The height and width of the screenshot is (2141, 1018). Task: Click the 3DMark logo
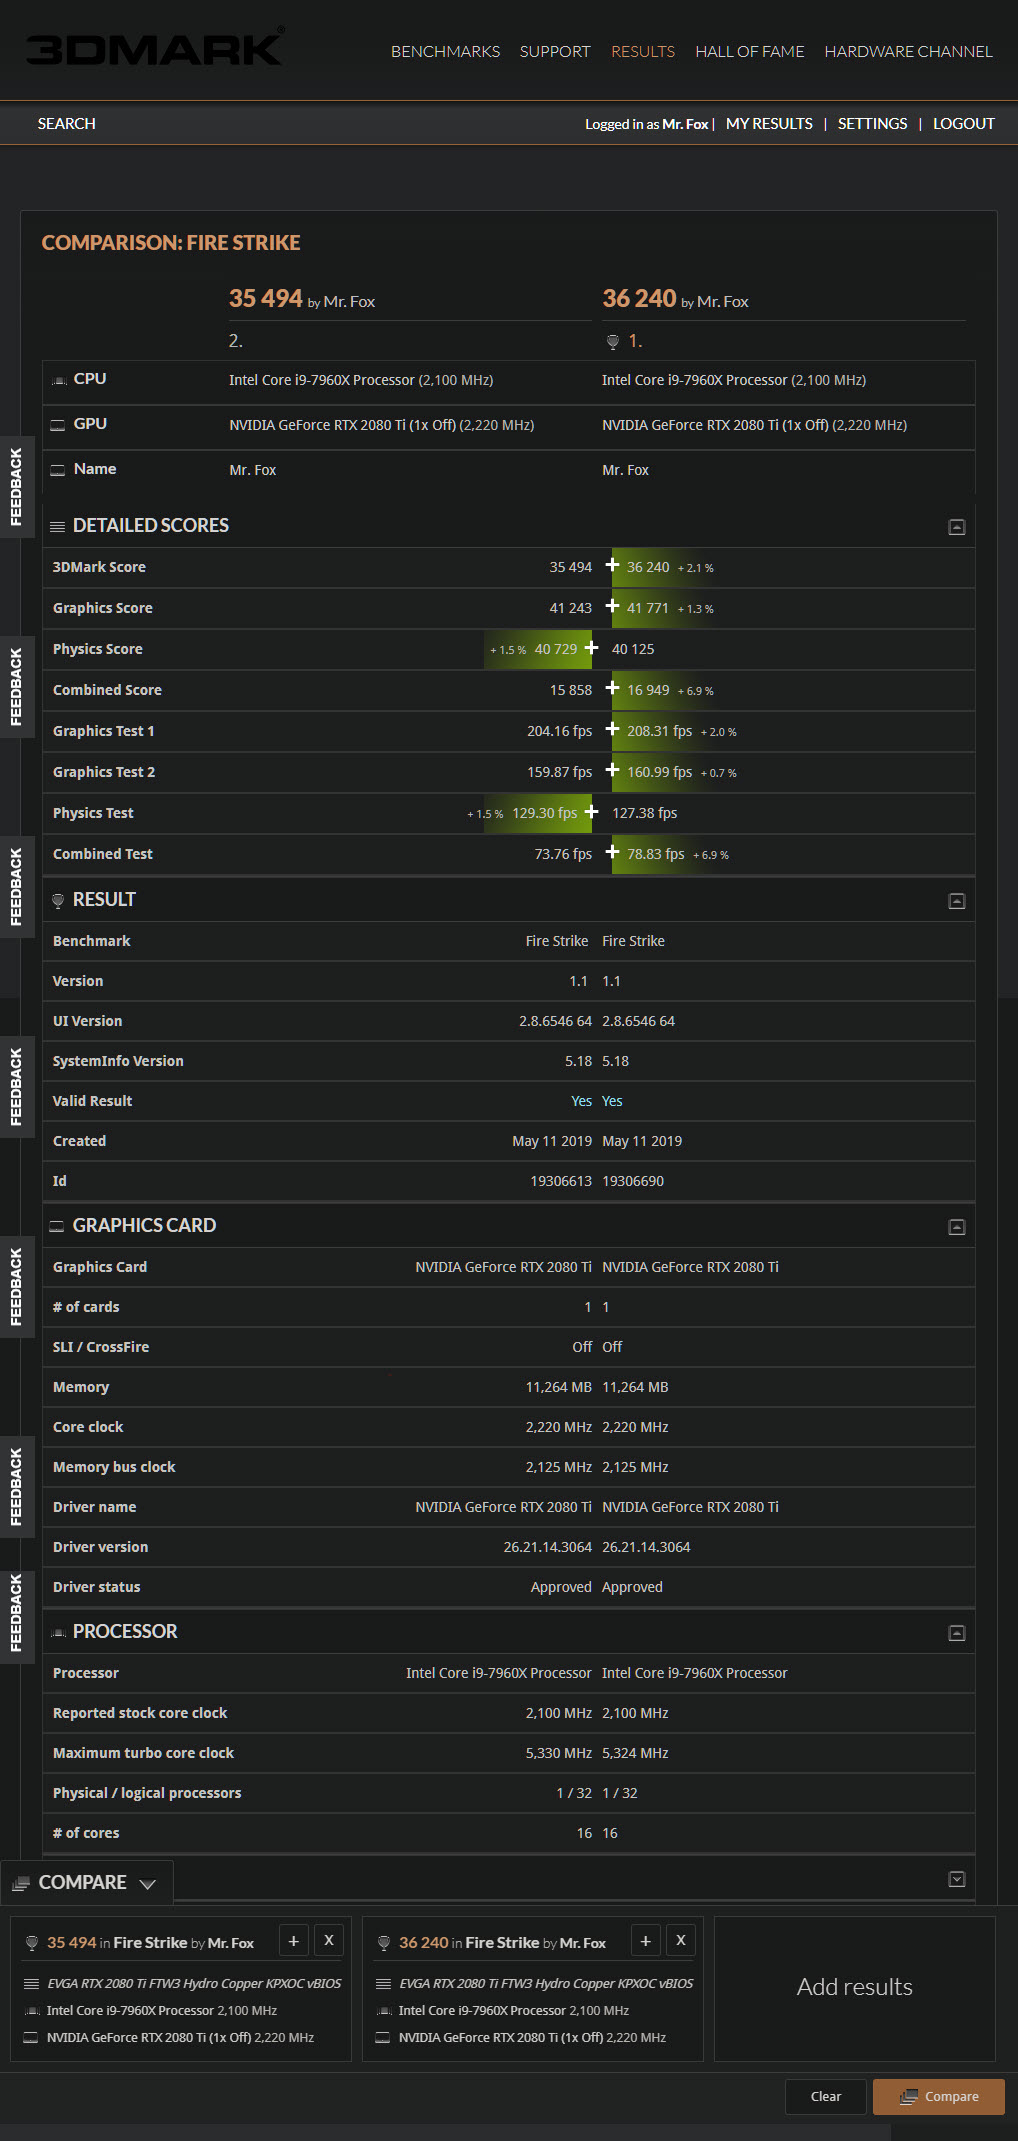[155, 48]
